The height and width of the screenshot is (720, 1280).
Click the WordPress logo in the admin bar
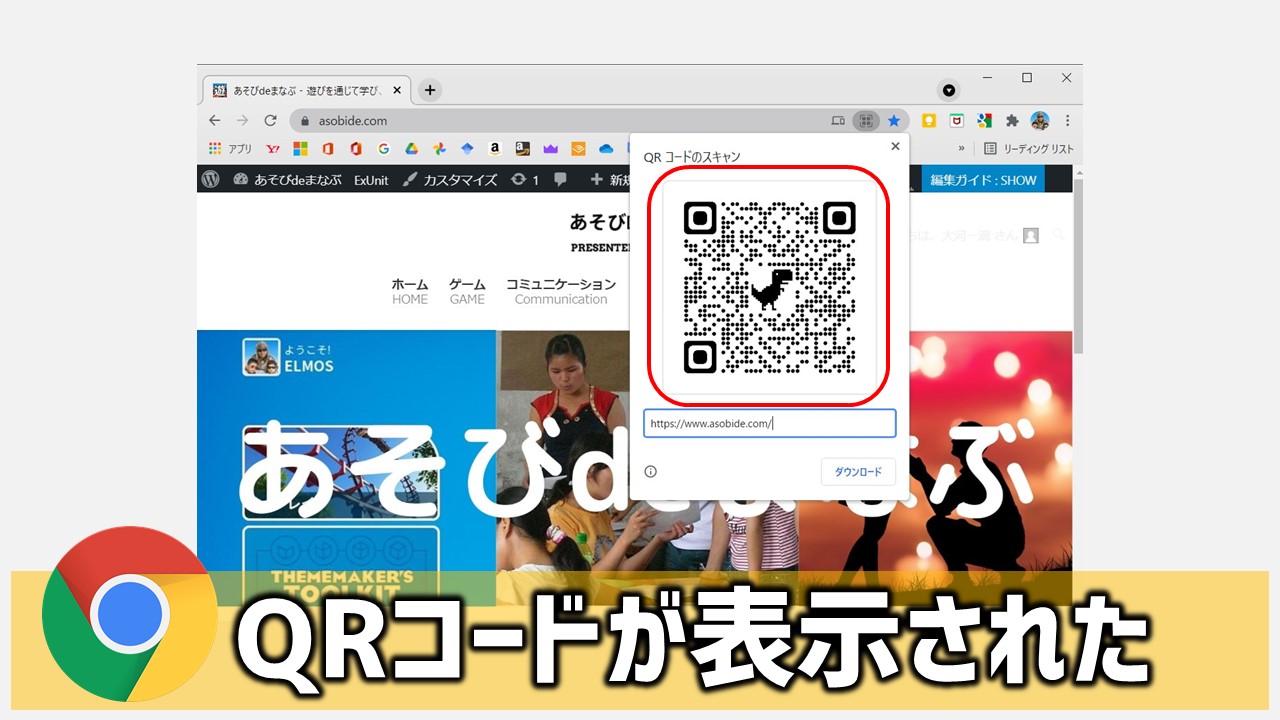pos(209,180)
